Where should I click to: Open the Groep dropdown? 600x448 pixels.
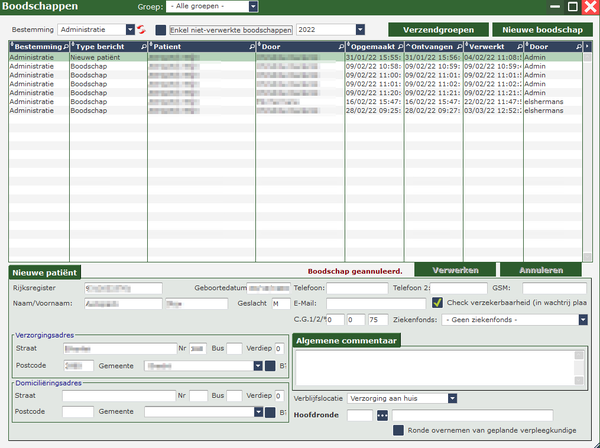click(x=253, y=7)
